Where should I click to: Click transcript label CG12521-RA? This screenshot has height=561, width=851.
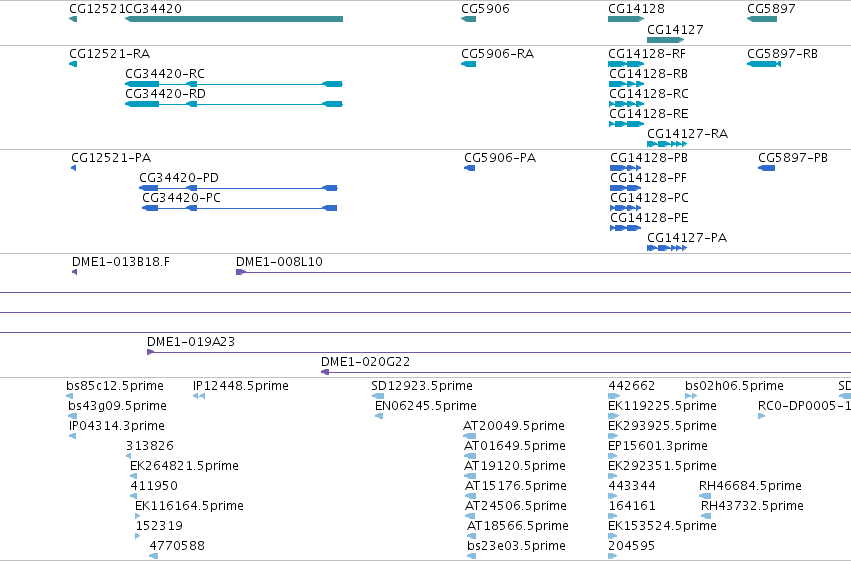[110, 54]
